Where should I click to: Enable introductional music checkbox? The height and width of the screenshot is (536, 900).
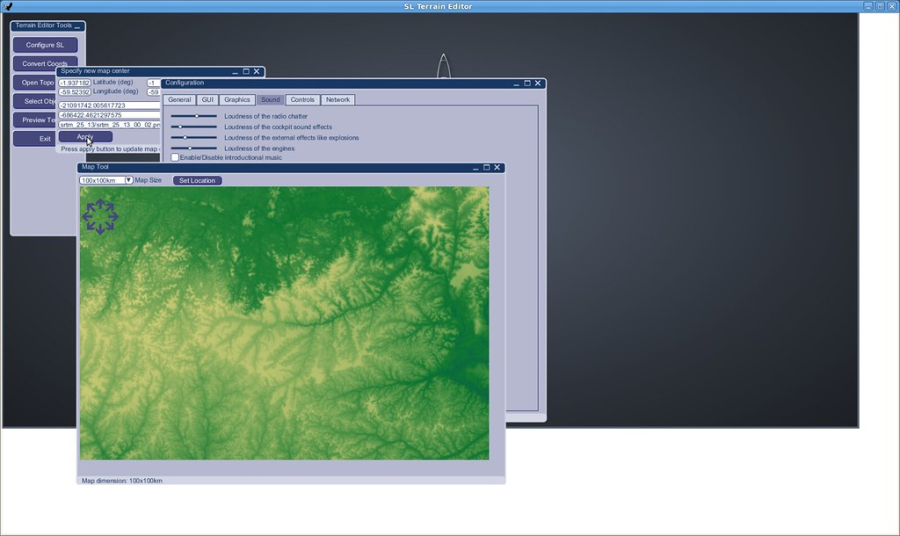[x=175, y=157]
